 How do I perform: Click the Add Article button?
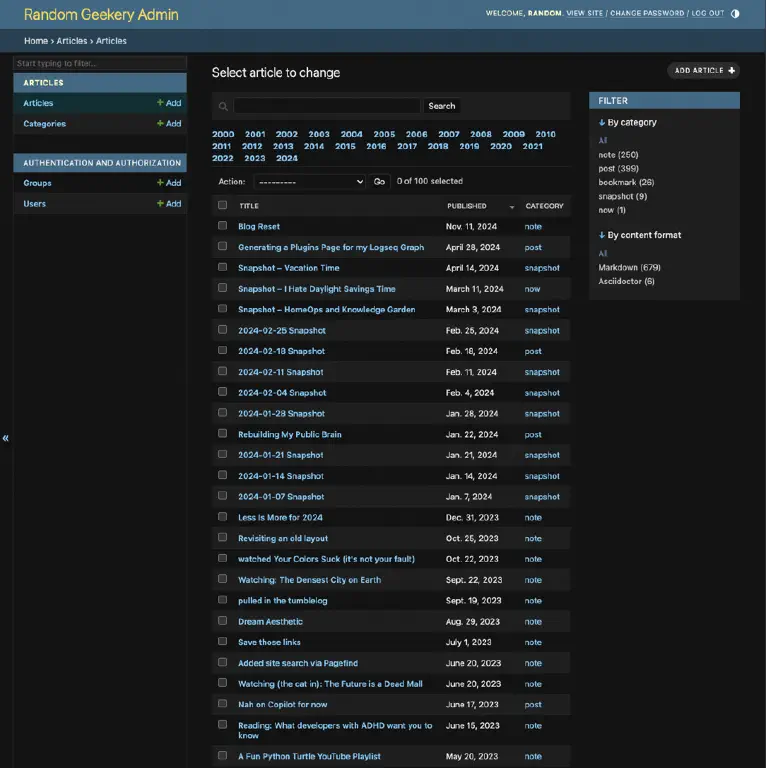(x=704, y=71)
